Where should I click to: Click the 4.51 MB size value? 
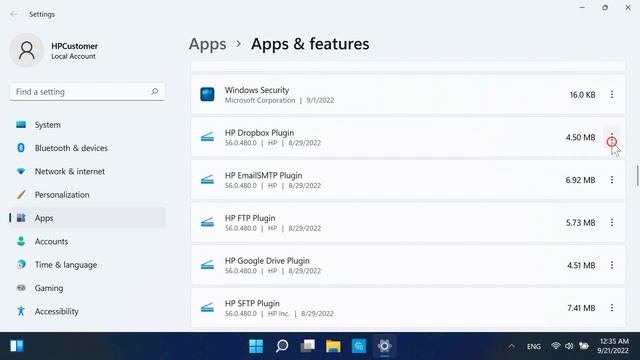click(581, 265)
